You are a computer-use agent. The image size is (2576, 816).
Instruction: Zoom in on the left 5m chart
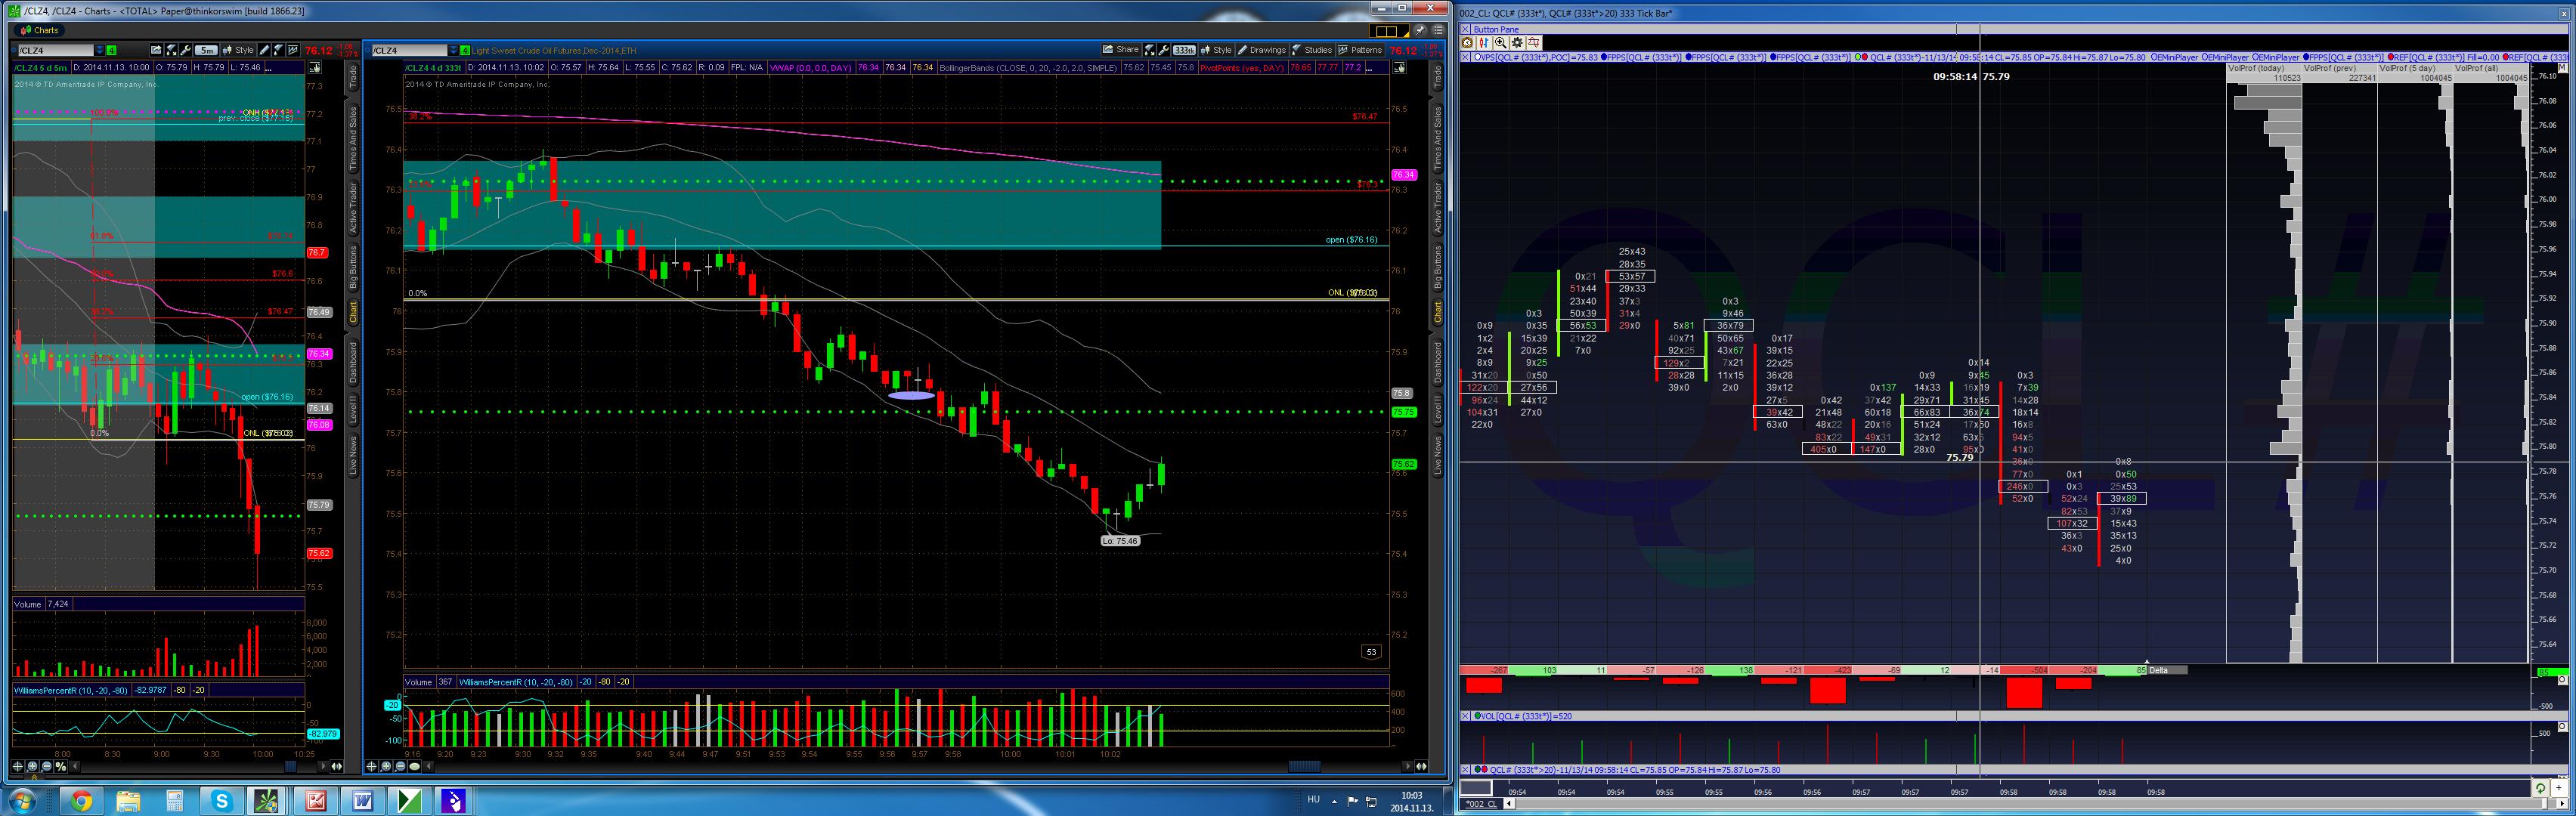(x=32, y=766)
